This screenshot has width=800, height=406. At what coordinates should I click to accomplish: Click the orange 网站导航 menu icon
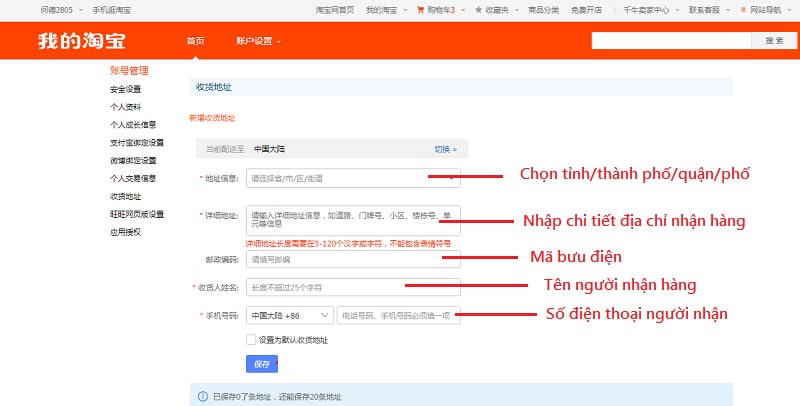[x=743, y=10]
